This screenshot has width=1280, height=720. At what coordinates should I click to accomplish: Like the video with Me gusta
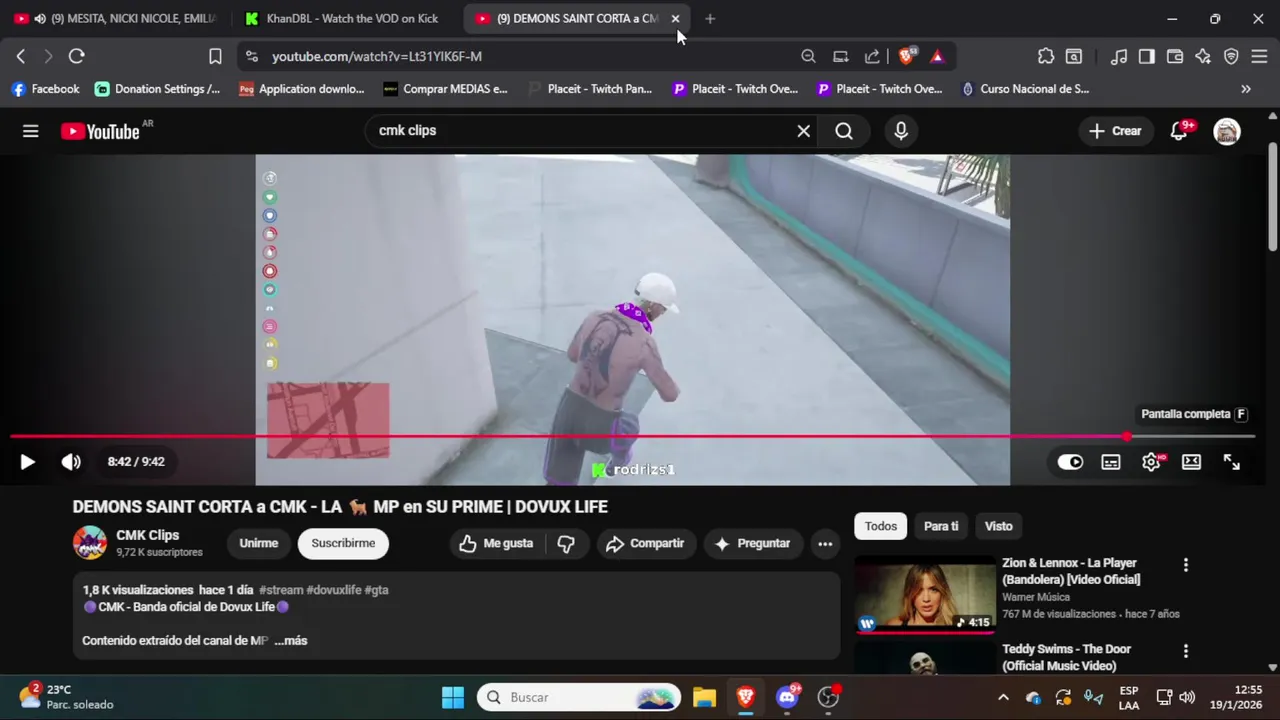pos(496,544)
